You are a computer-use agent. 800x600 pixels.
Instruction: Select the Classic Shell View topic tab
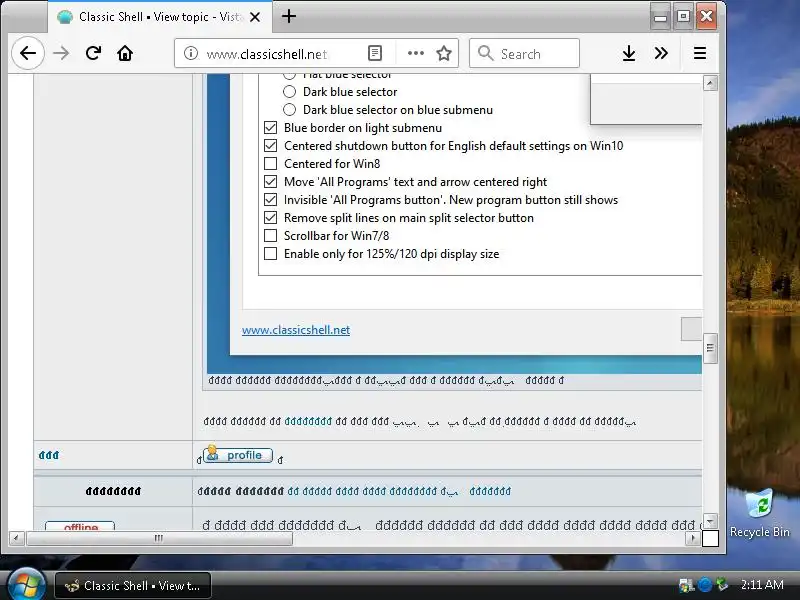coord(160,17)
